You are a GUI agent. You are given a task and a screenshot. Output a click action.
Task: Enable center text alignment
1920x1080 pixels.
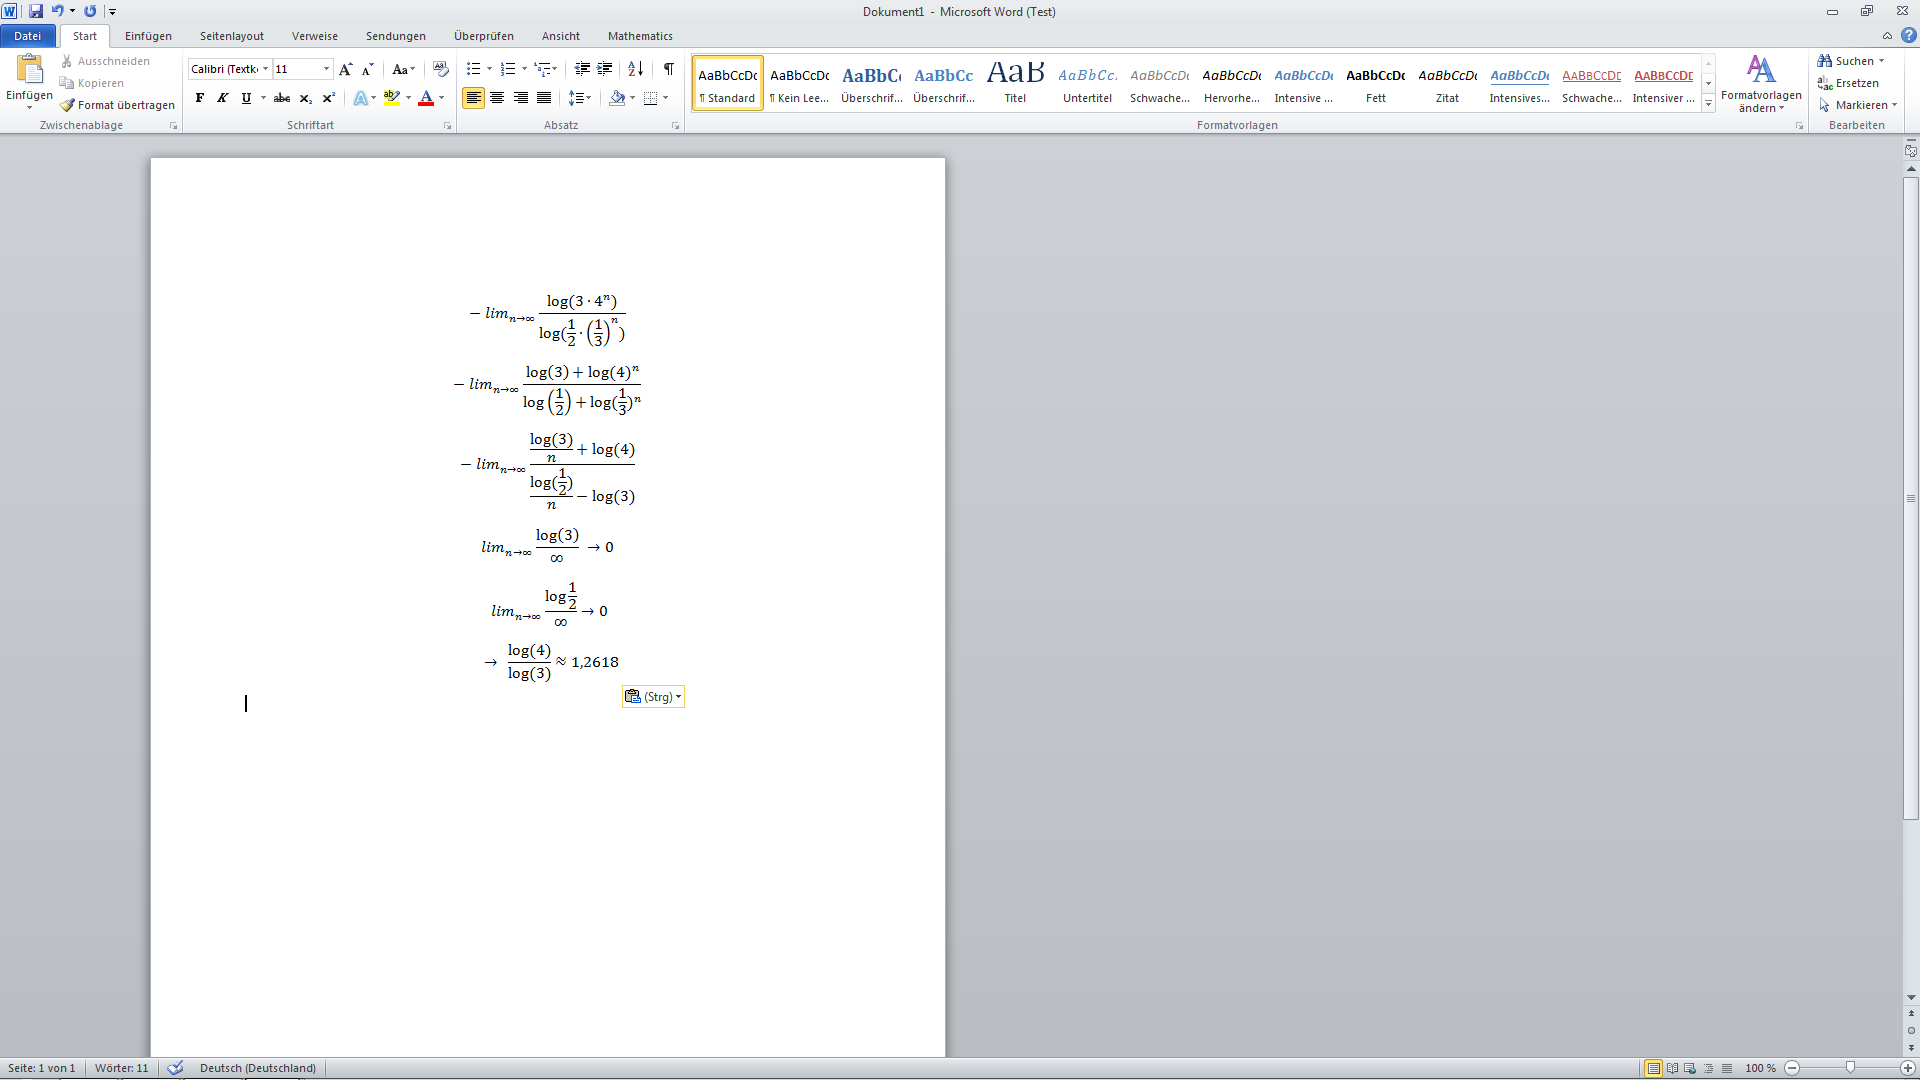pos(497,98)
